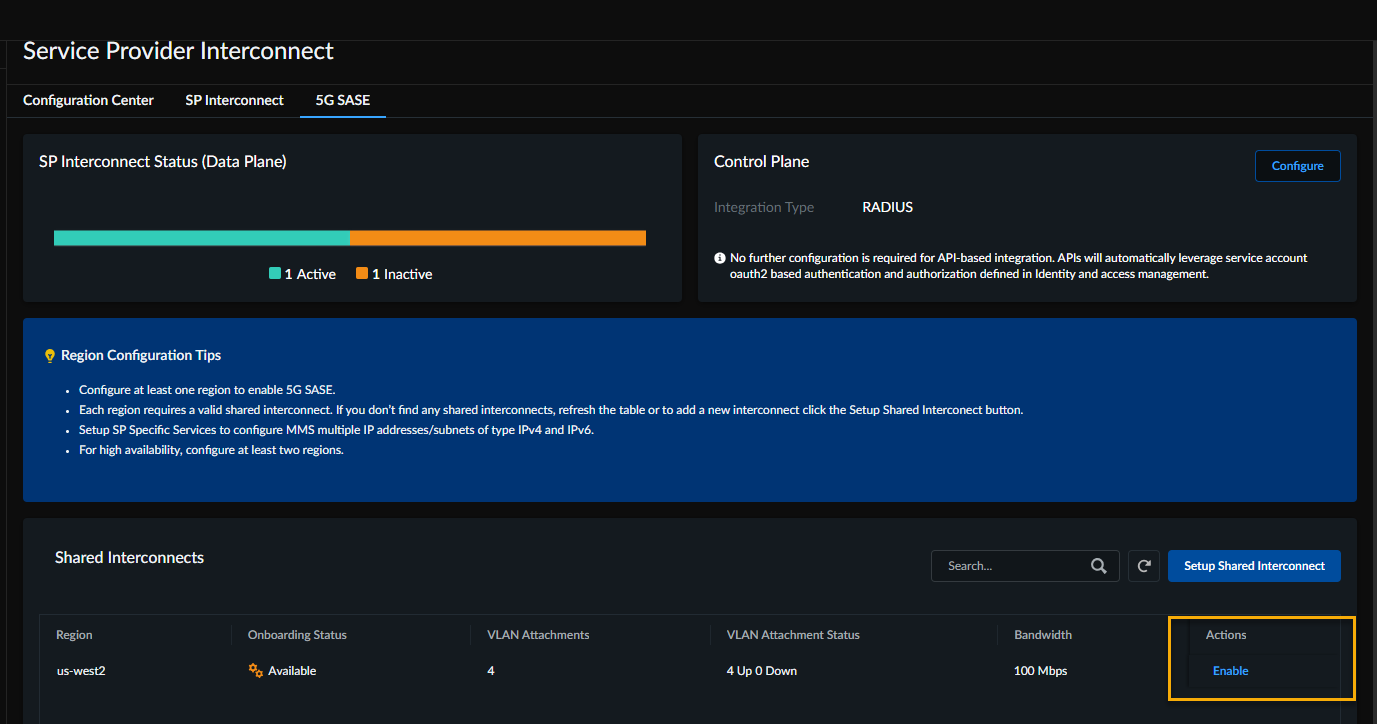Select the 5G SASE tab
Screen dimensions: 1377x724
coord(342,100)
